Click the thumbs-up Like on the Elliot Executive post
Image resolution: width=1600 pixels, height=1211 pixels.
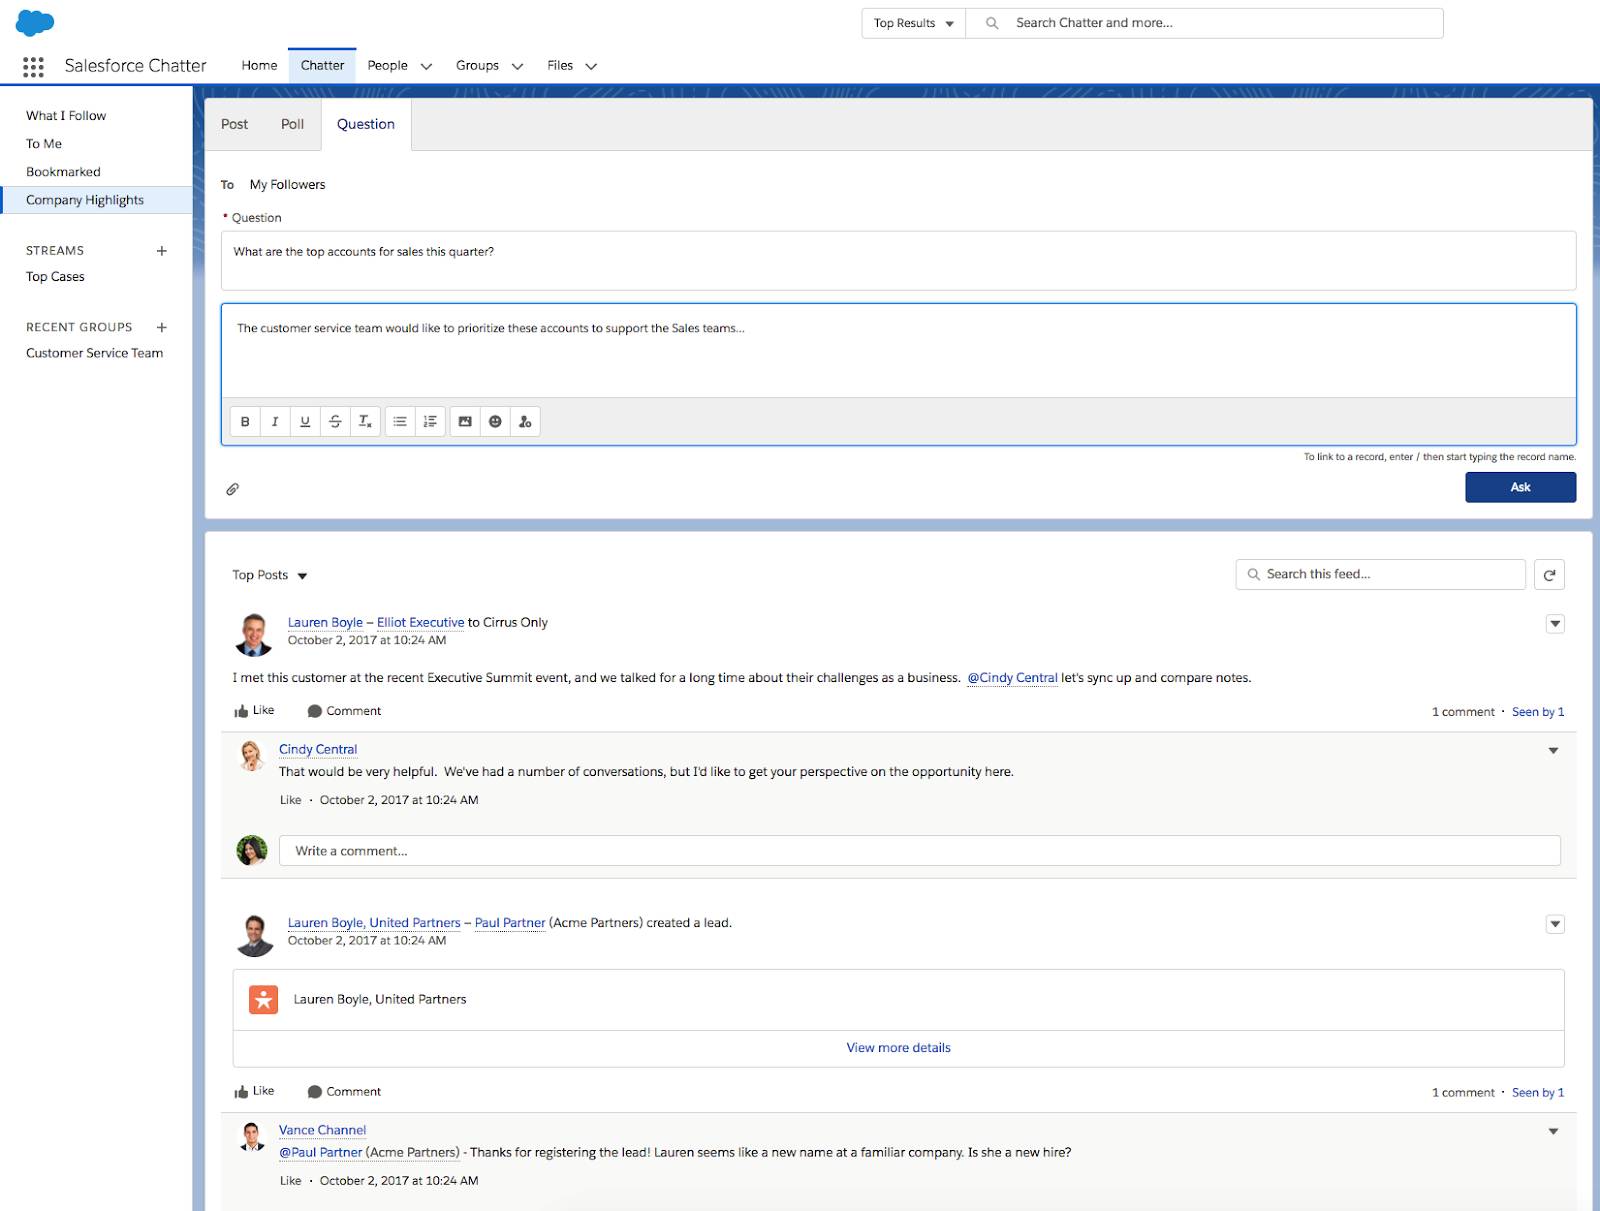click(x=254, y=711)
